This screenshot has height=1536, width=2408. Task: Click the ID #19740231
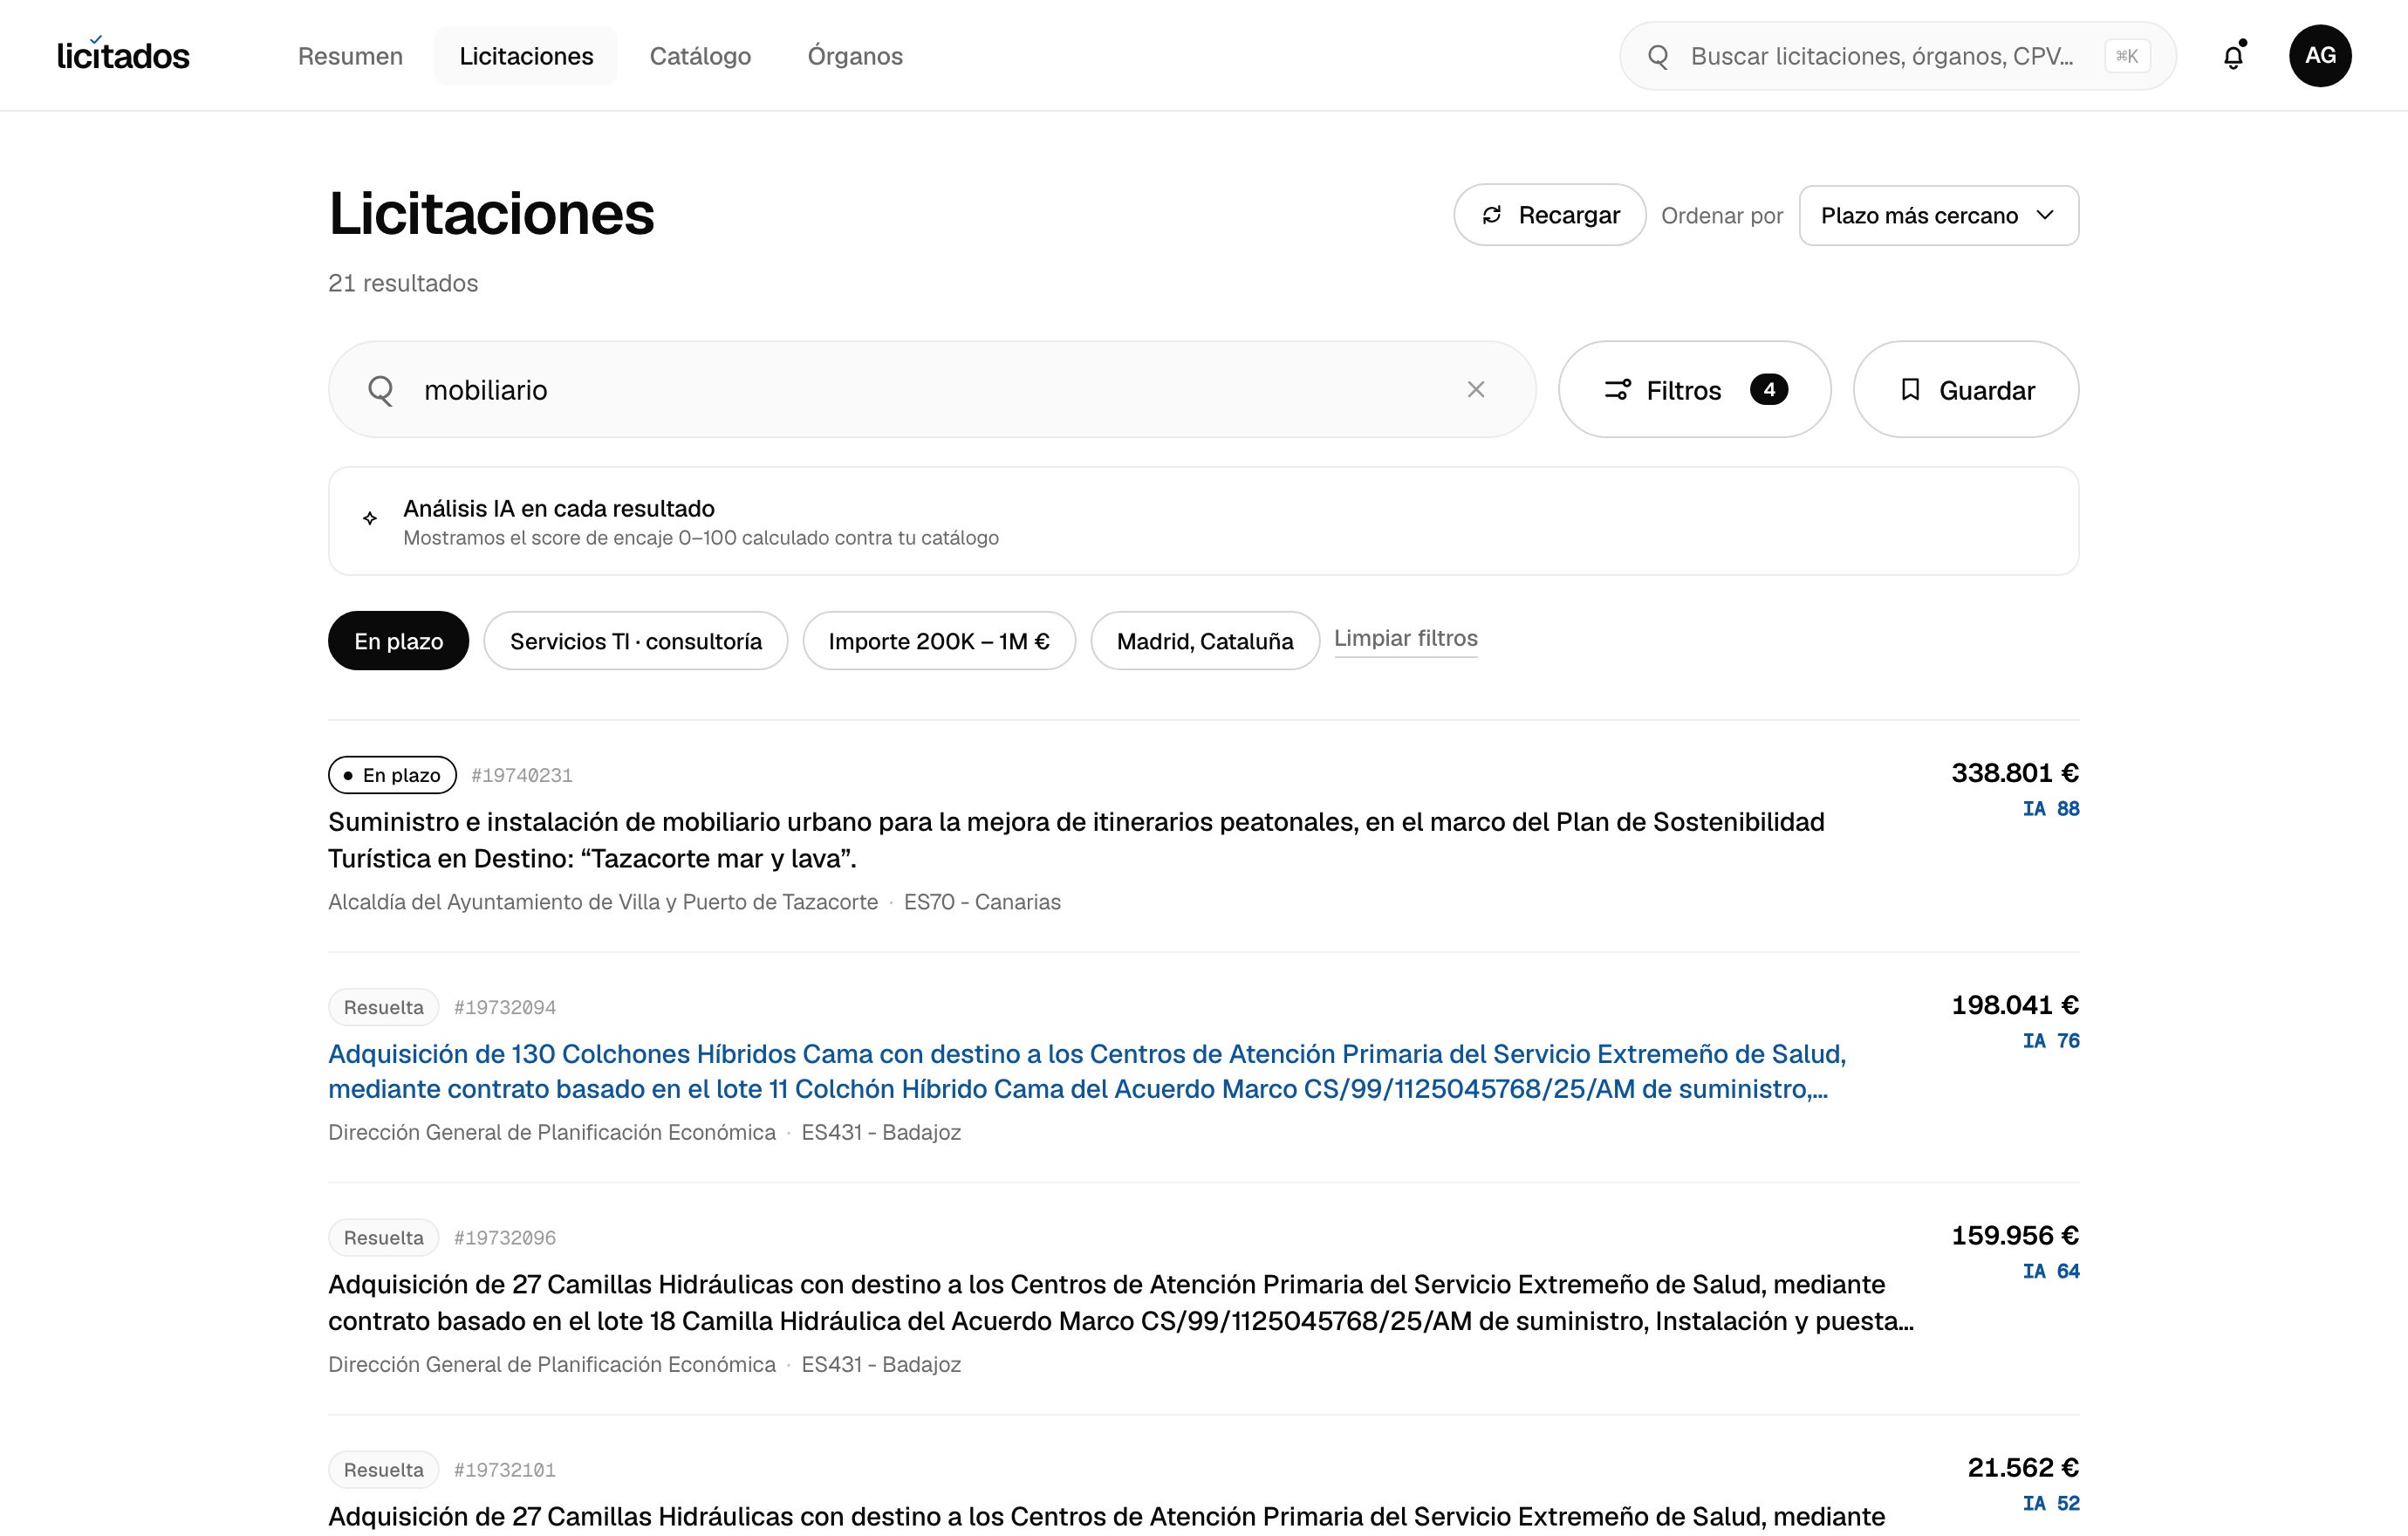pos(522,775)
